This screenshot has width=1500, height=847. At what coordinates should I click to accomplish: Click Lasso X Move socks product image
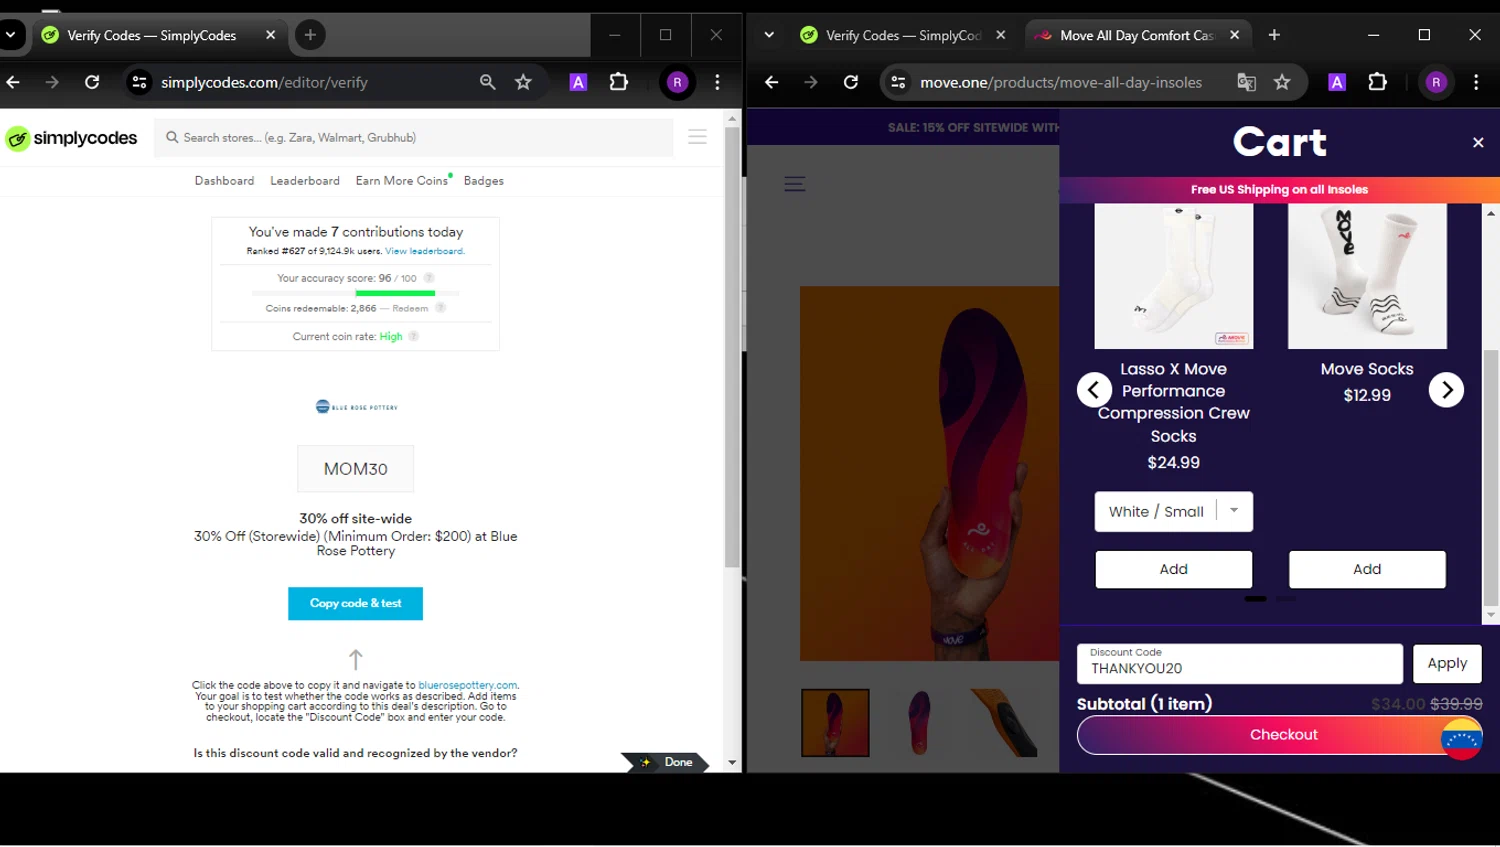(x=1174, y=276)
